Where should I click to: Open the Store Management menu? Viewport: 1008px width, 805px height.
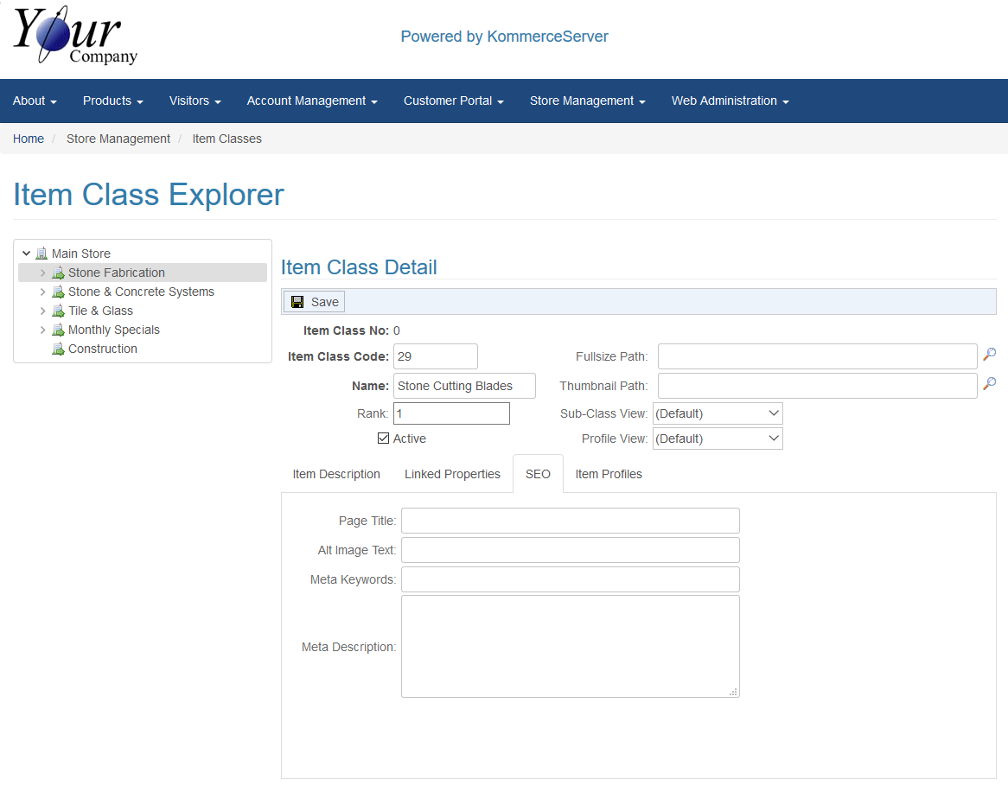(x=587, y=101)
